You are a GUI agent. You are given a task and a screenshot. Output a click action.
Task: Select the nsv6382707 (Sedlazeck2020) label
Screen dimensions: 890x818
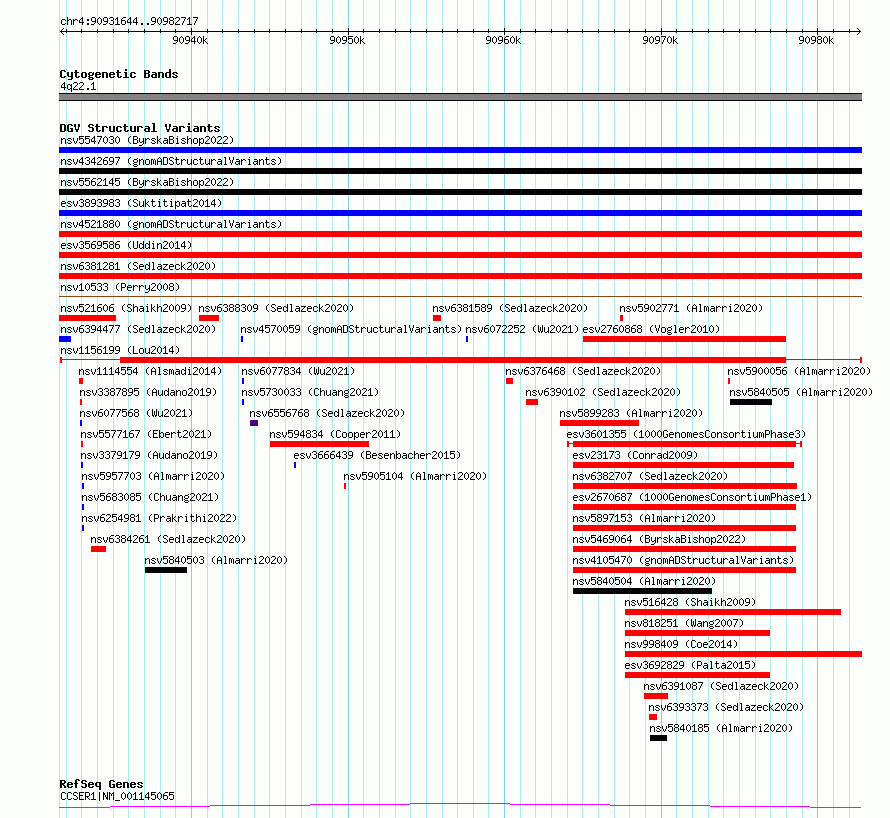pyautogui.click(x=650, y=476)
